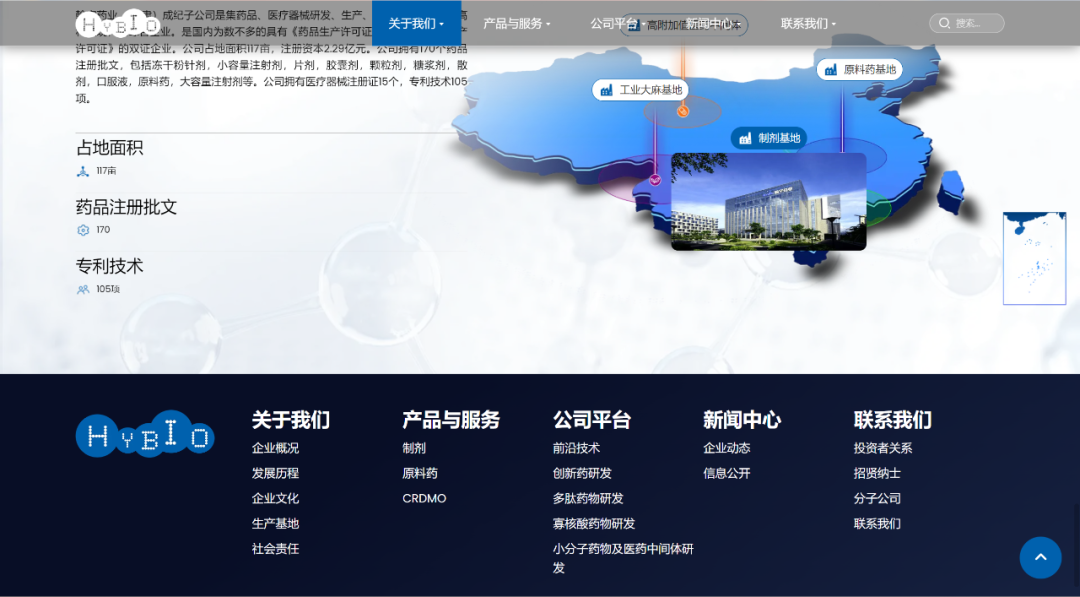
Task: Click footer heading 联系我们
Action: (x=893, y=419)
